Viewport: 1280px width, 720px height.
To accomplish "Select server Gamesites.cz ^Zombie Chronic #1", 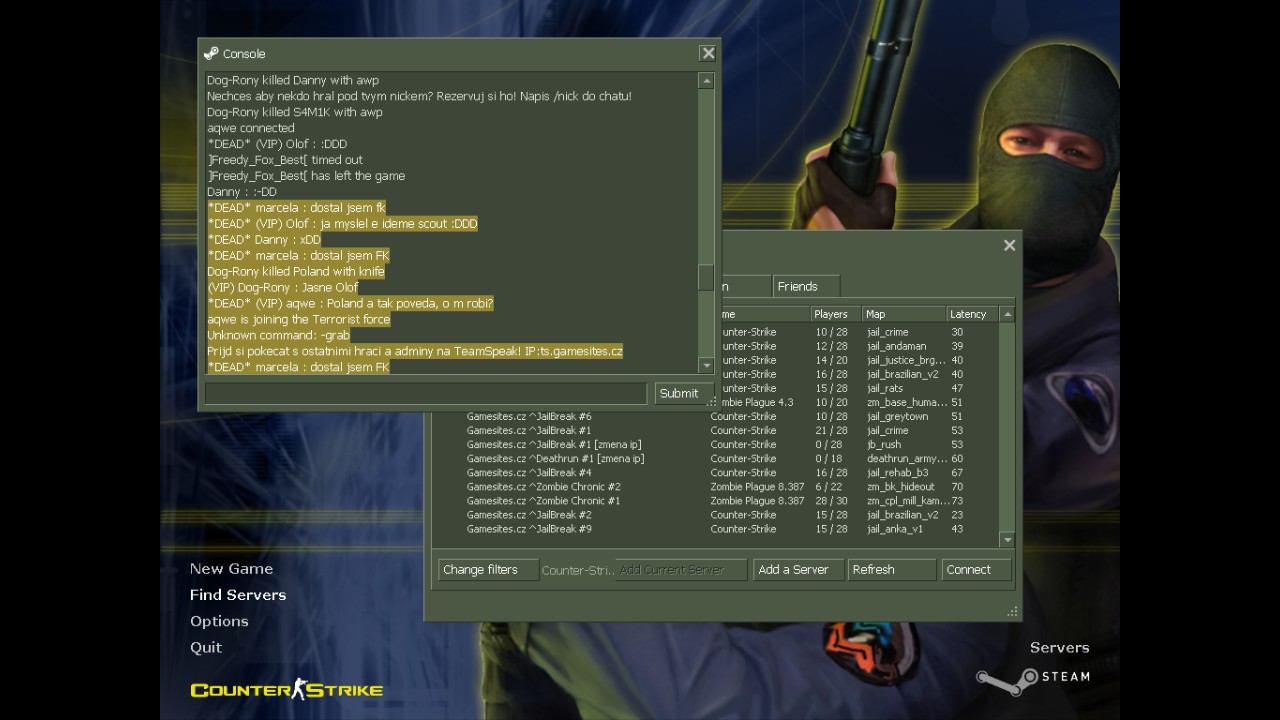I will [715, 500].
